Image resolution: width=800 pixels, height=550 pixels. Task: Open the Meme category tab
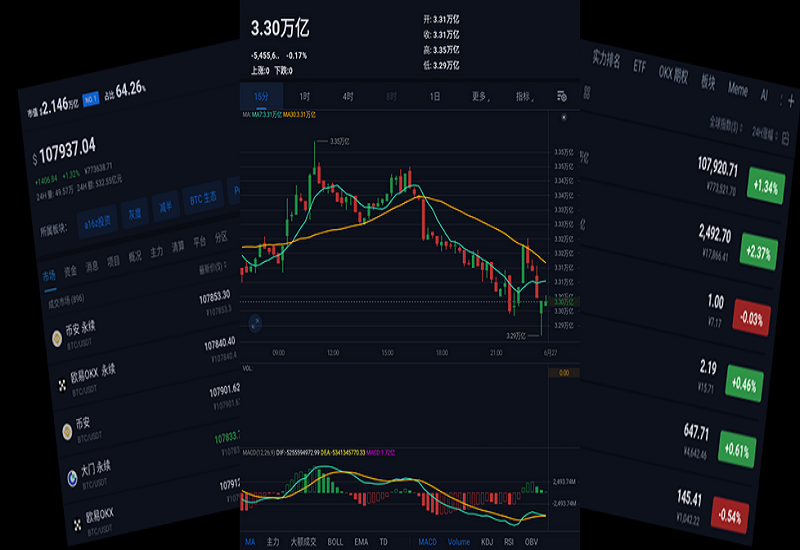(736, 91)
